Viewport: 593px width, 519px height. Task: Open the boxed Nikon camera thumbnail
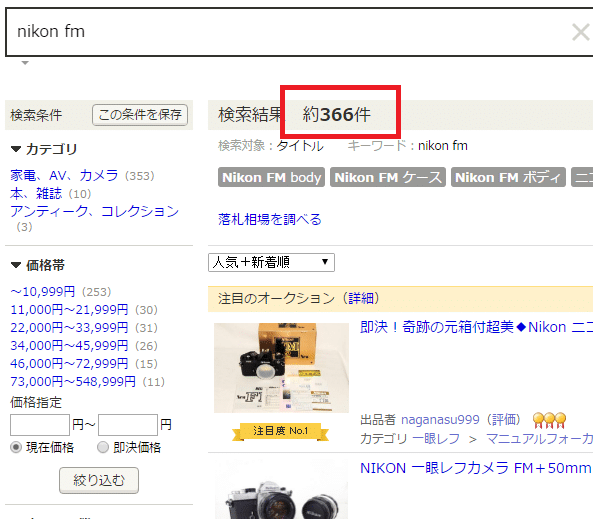click(281, 368)
